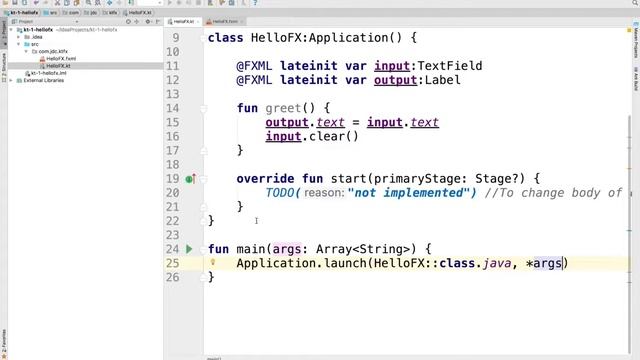
Task: Click Array<String> in main signature
Action: click(363, 249)
